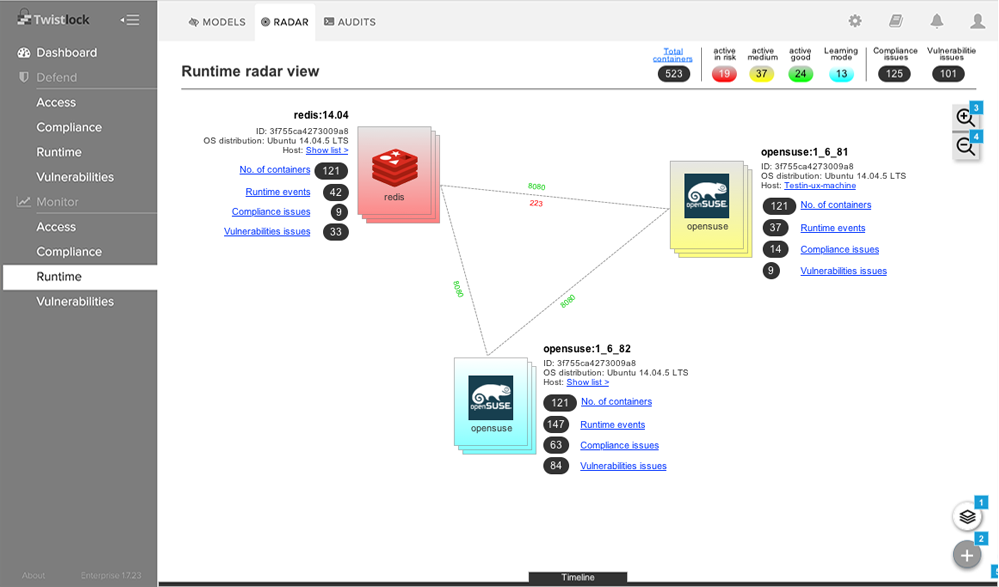
Task: Click Compliance issues link for redis
Action: (x=271, y=212)
